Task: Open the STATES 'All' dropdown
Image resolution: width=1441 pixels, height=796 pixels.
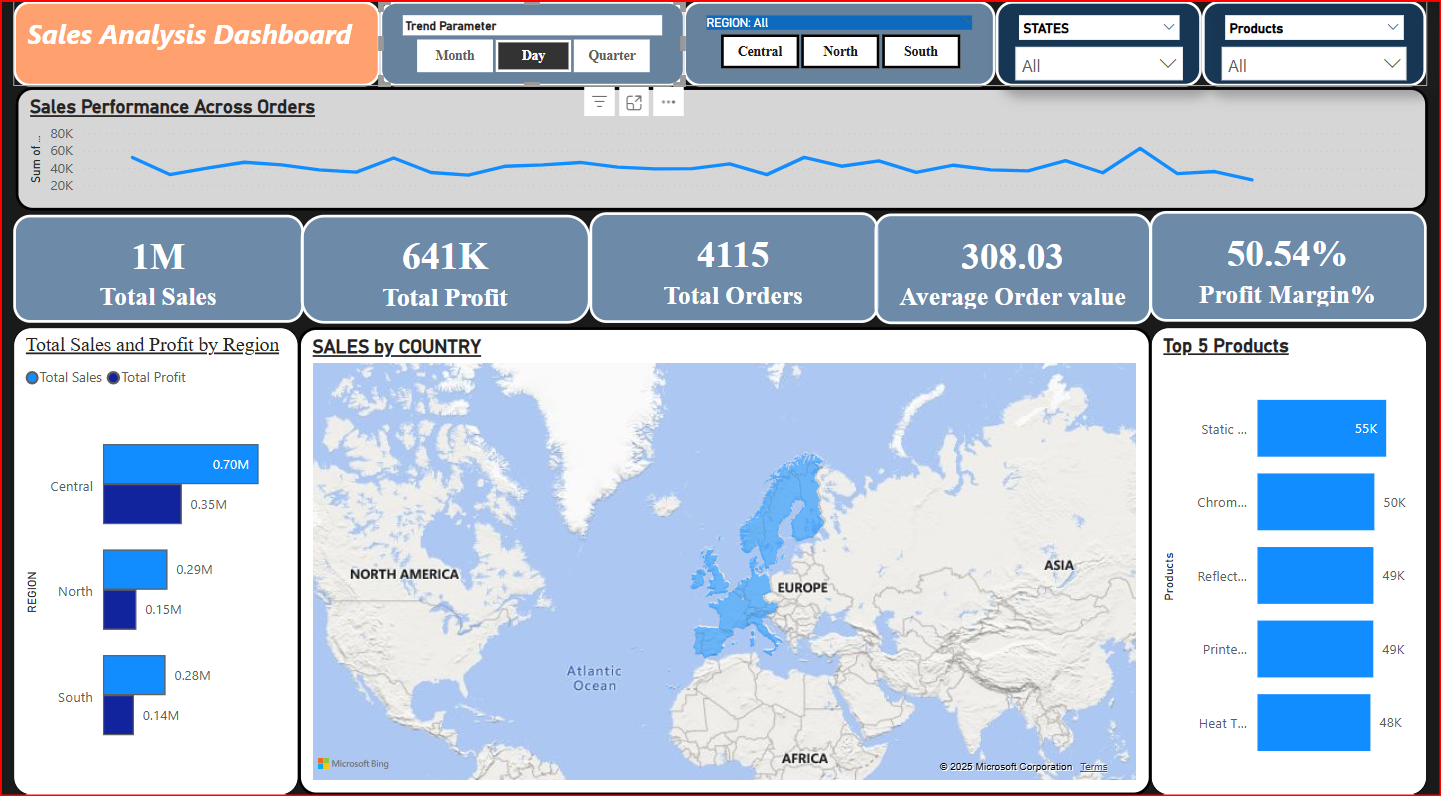Action: click(1098, 65)
